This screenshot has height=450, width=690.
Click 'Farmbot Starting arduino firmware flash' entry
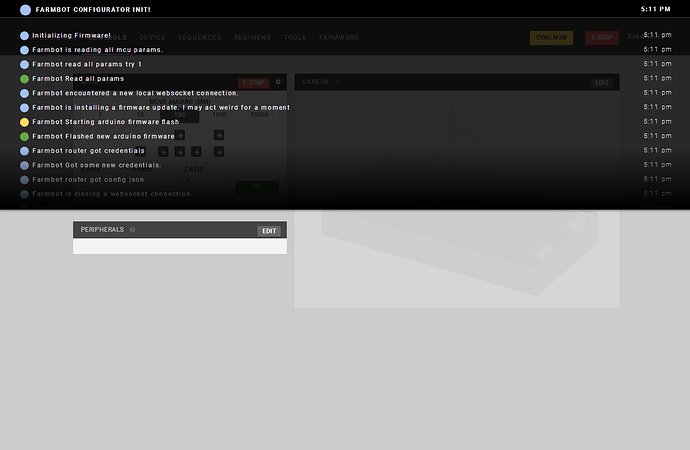point(106,122)
